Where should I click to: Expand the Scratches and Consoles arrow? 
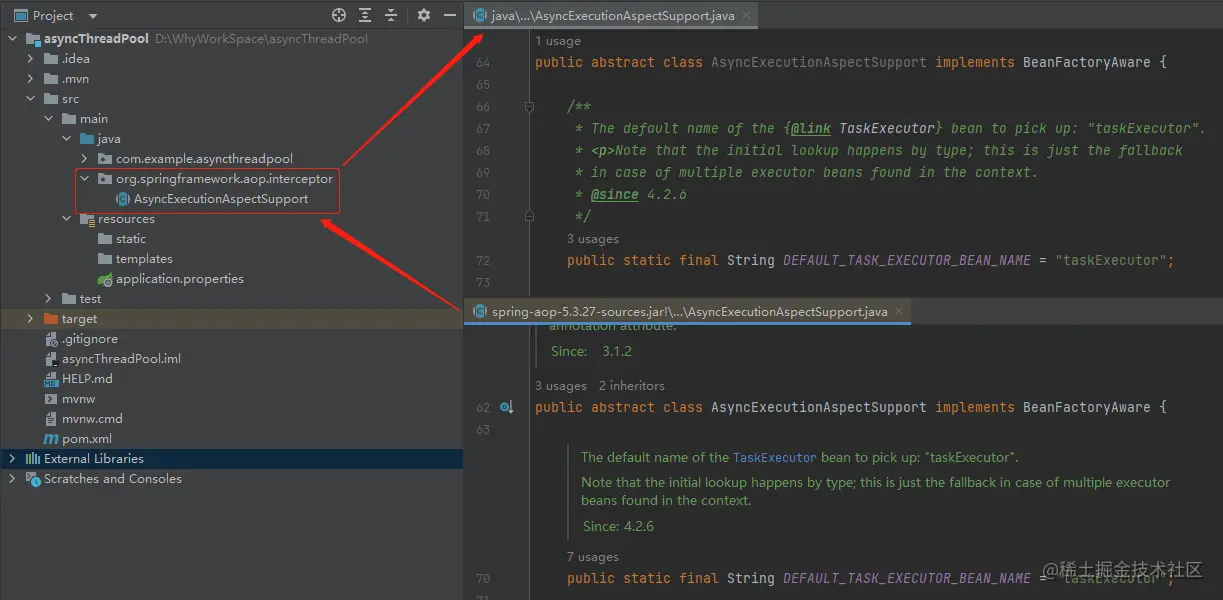coord(13,479)
